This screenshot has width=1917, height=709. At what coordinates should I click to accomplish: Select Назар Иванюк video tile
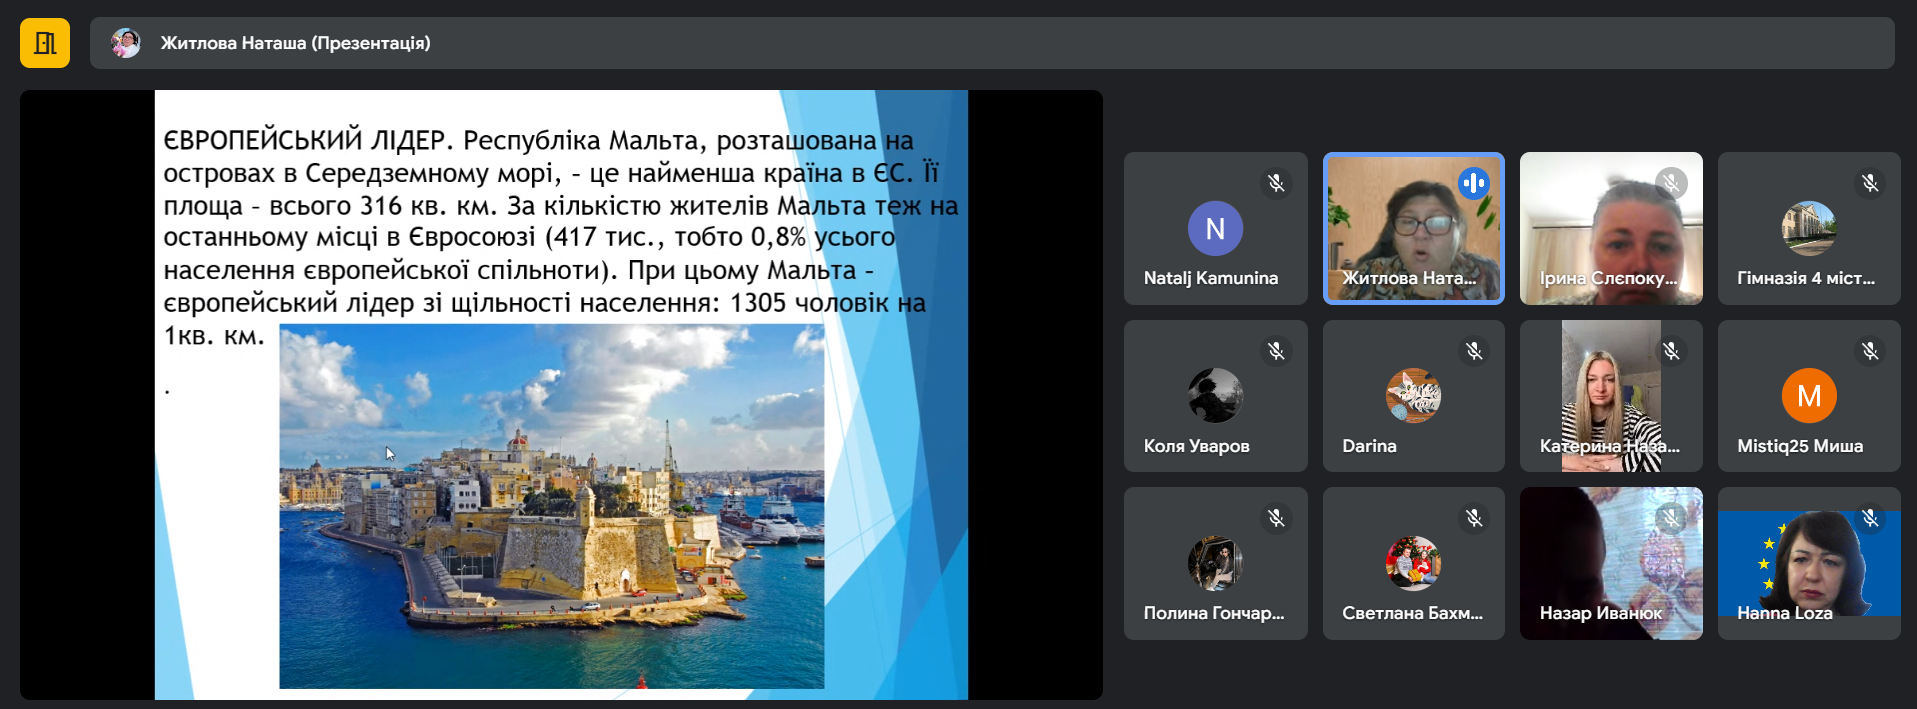click(1610, 563)
